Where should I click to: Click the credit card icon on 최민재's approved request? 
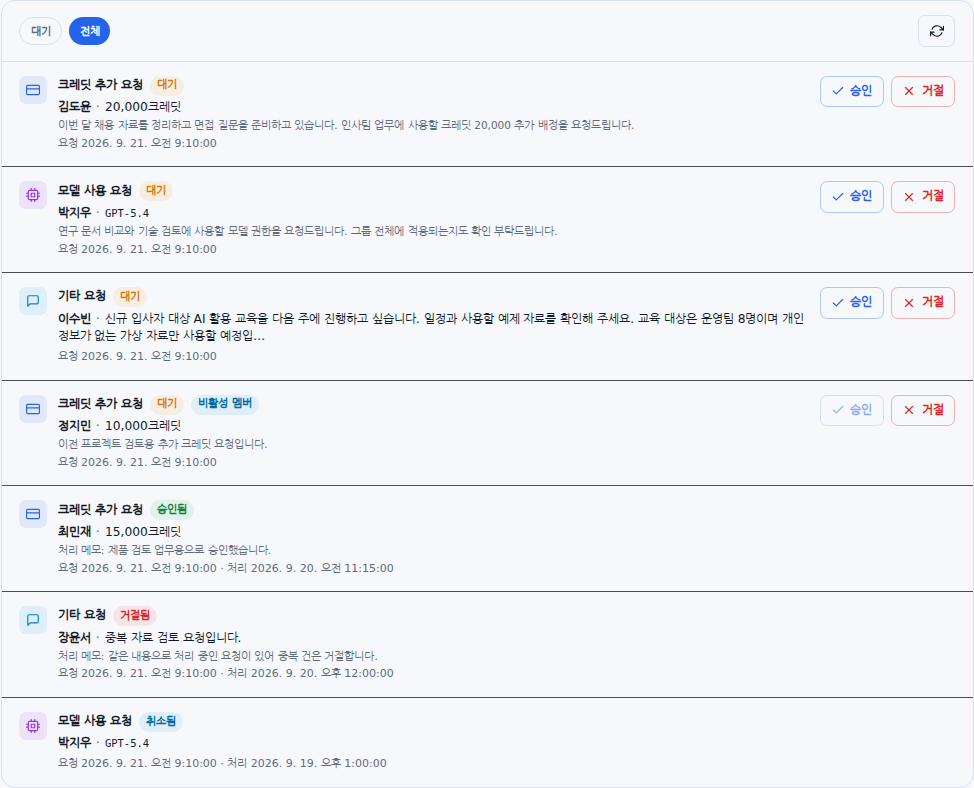pyautogui.click(x=33, y=514)
